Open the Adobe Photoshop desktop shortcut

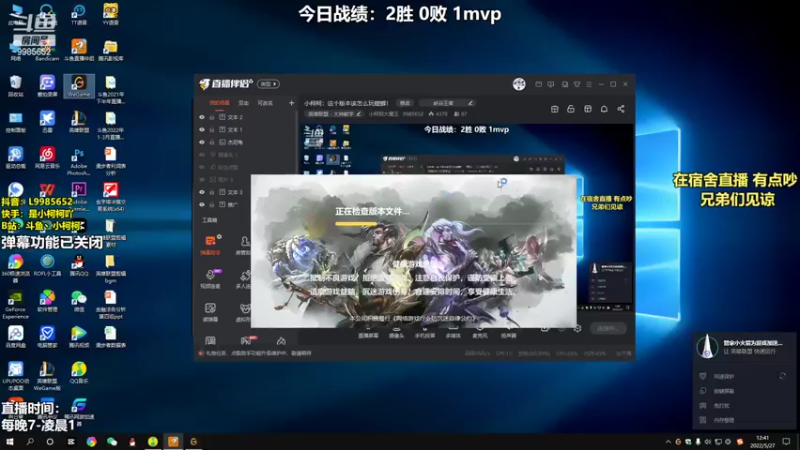(79, 162)
